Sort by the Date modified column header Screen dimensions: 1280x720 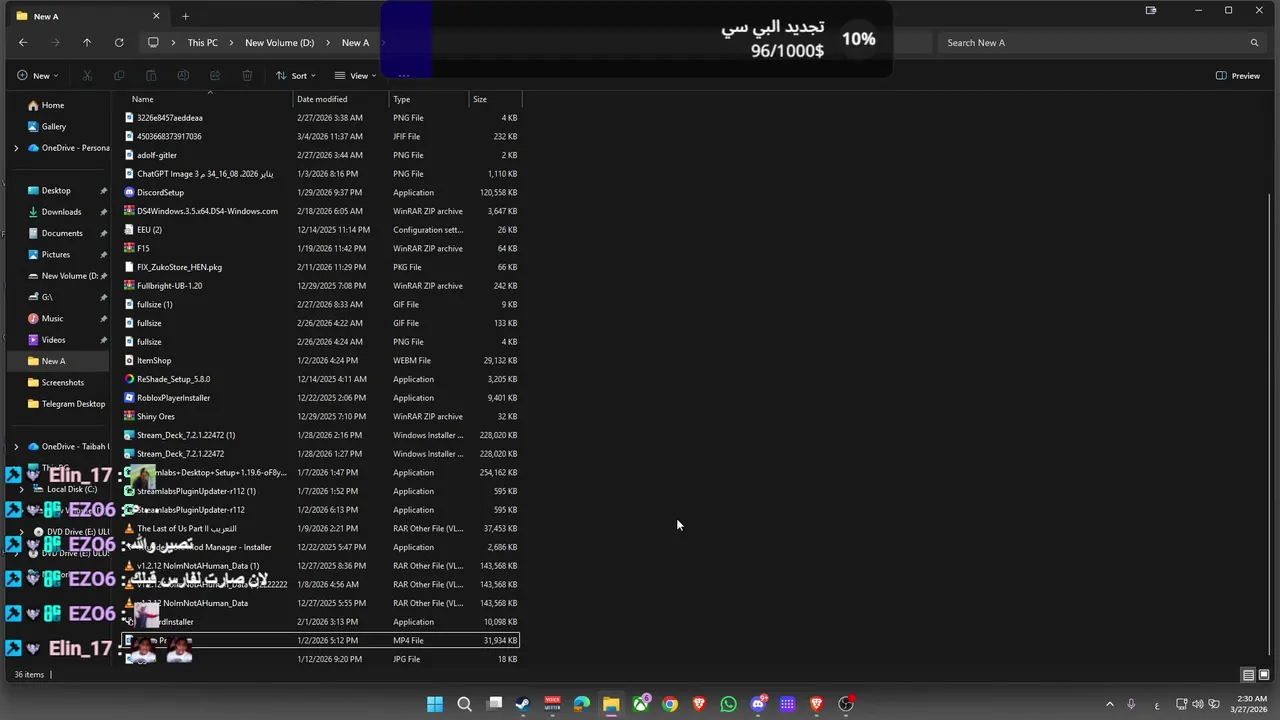[x=341, y=99]
